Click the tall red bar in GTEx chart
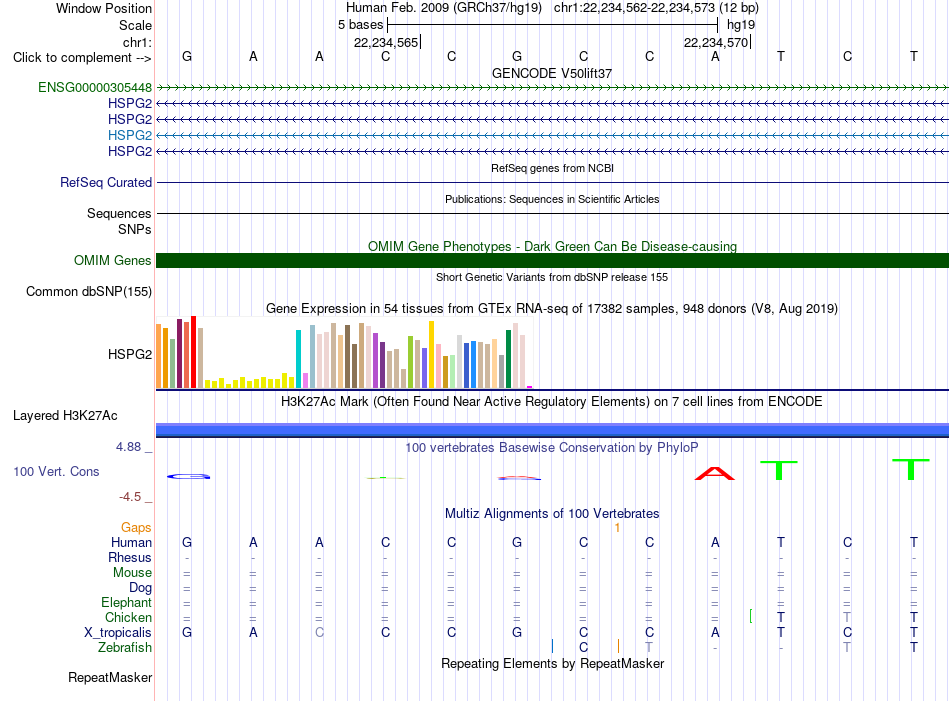The height and width of the screenshot is (701, 950). 194,352
